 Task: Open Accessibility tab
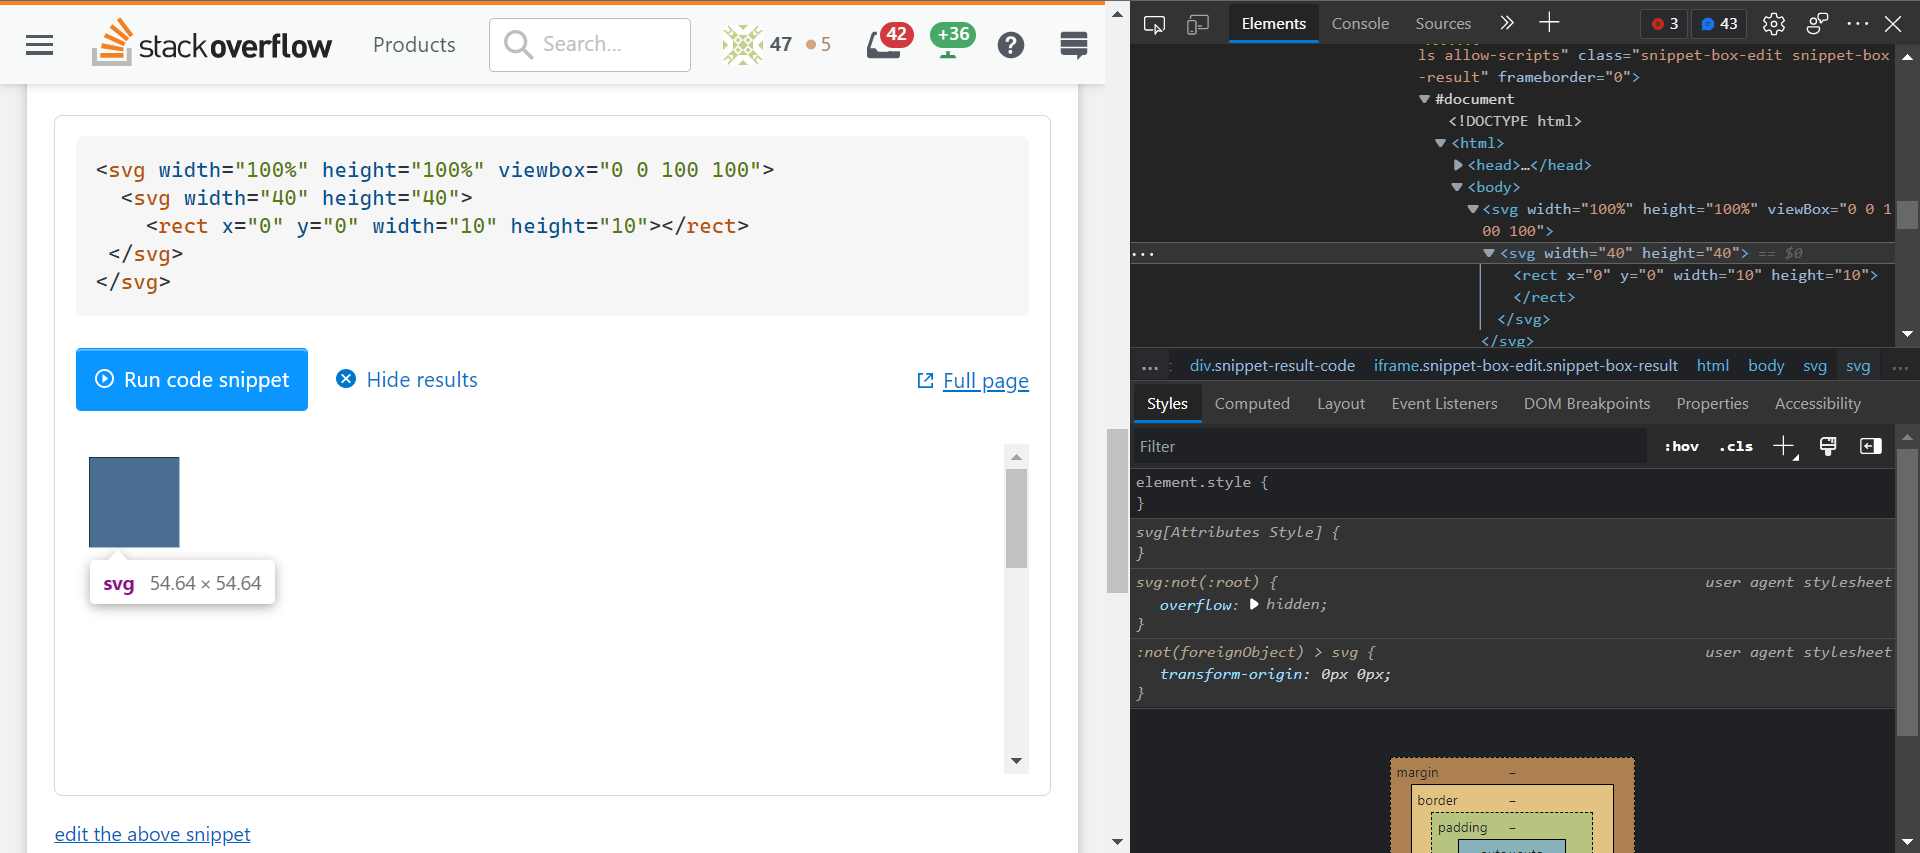pyautogui.click(x=1817, y=404)
